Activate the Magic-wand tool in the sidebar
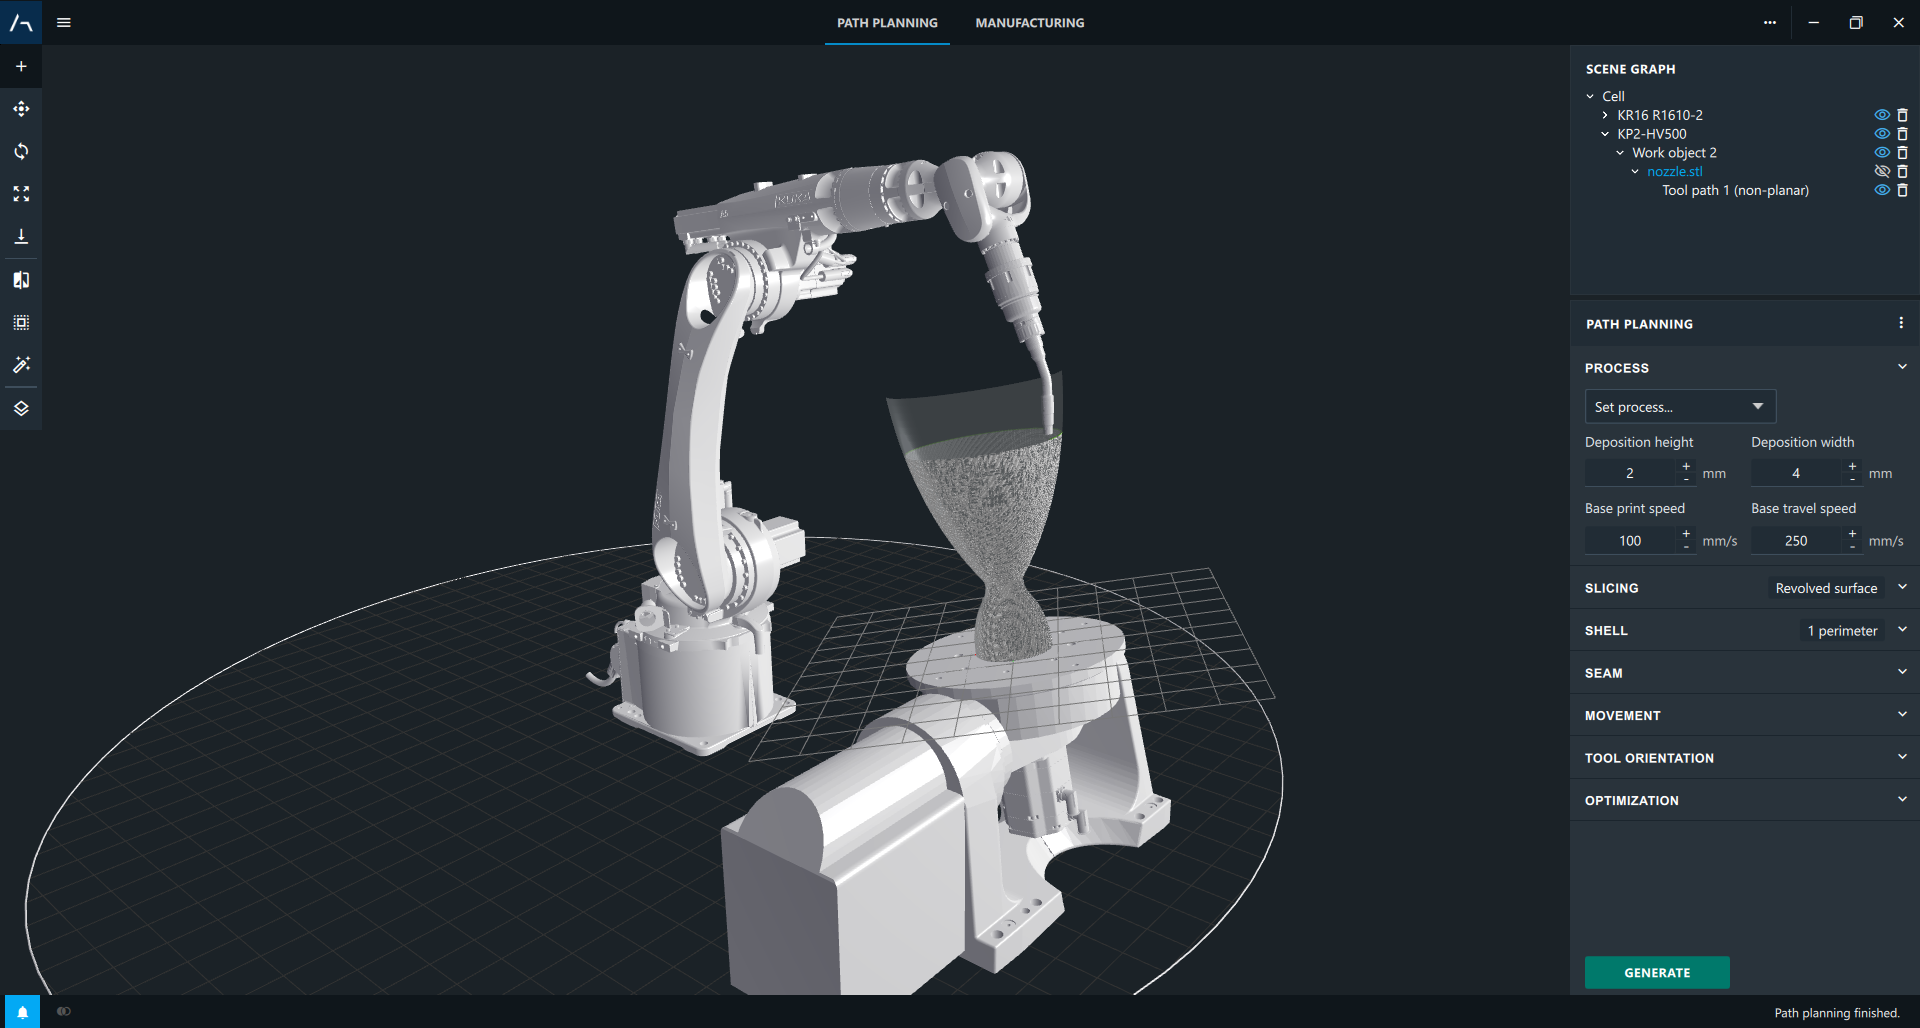The image size is (1920, 1028). point(21,364)
